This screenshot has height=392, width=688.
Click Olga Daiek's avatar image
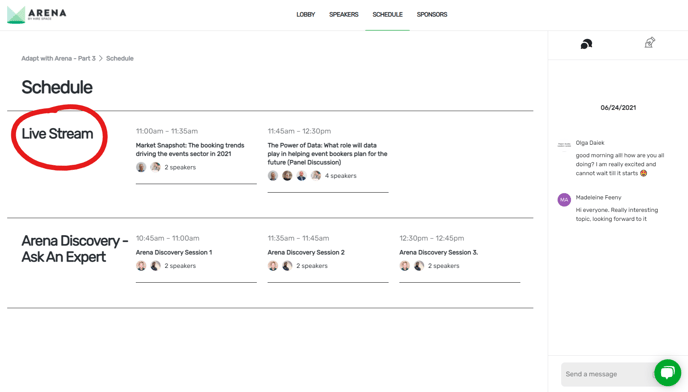coord(564,144)
